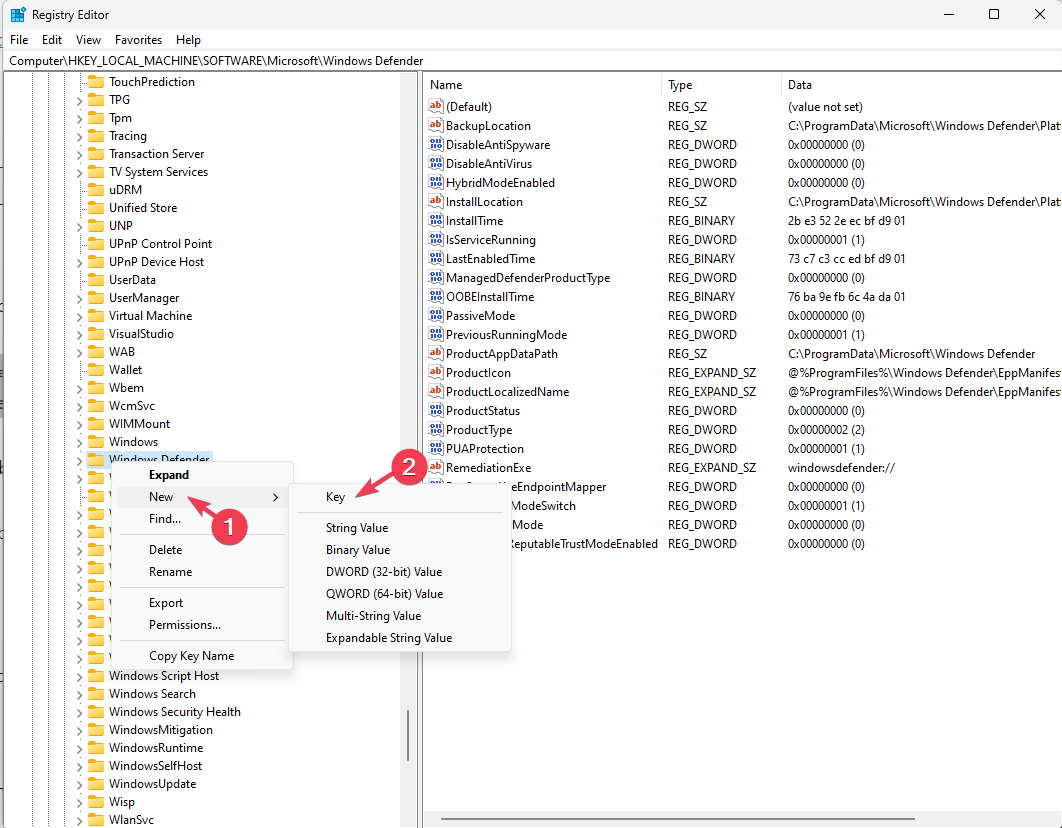Screen dimensions: 1062x828
Task: Click the Name column header
Action: point(543,85)
